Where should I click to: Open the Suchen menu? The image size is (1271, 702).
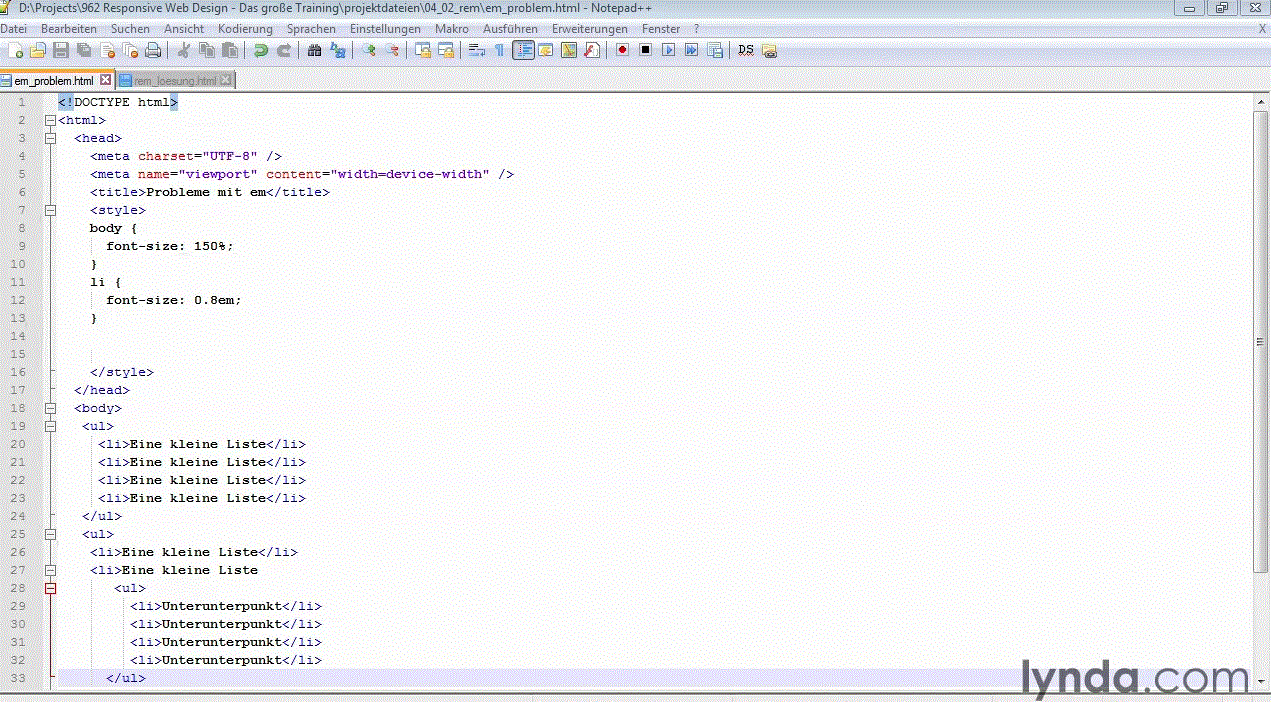pos(130,29)
